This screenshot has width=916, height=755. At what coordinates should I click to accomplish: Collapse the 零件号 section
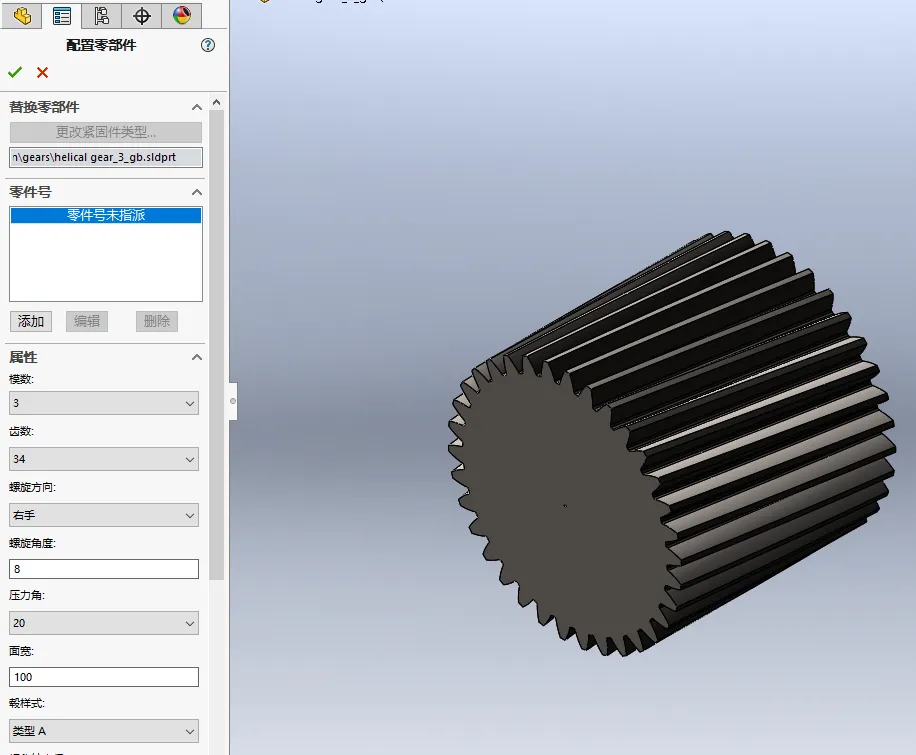click(197, 192)
